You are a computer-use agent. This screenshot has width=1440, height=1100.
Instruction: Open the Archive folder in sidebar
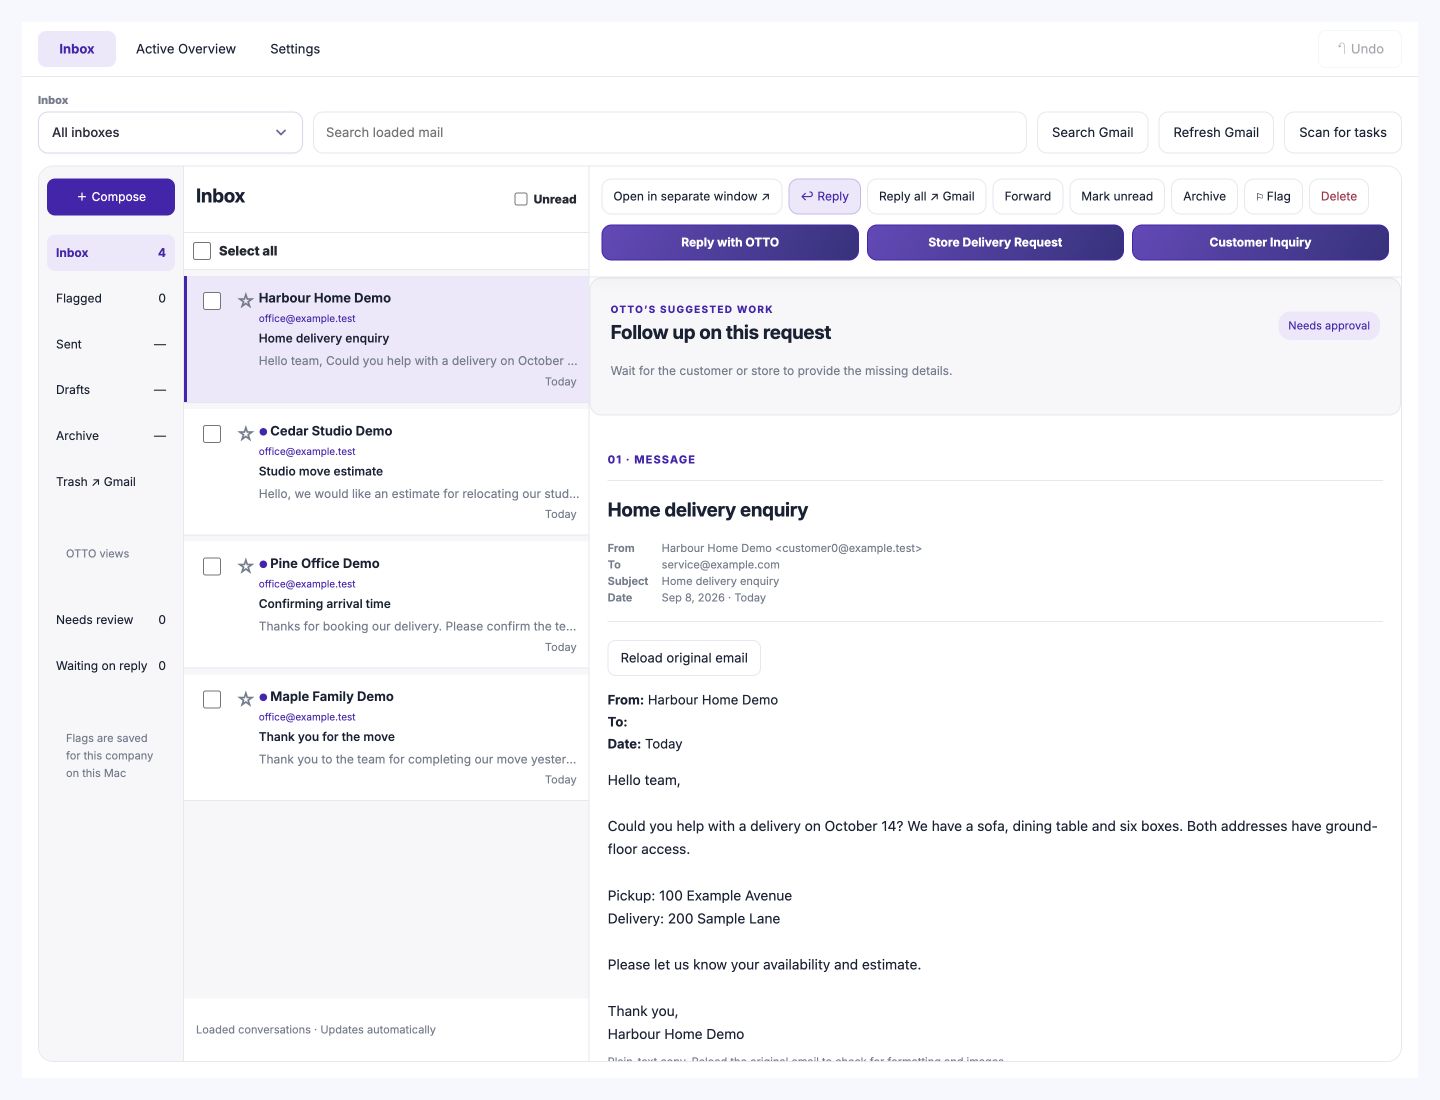[111, 436]
